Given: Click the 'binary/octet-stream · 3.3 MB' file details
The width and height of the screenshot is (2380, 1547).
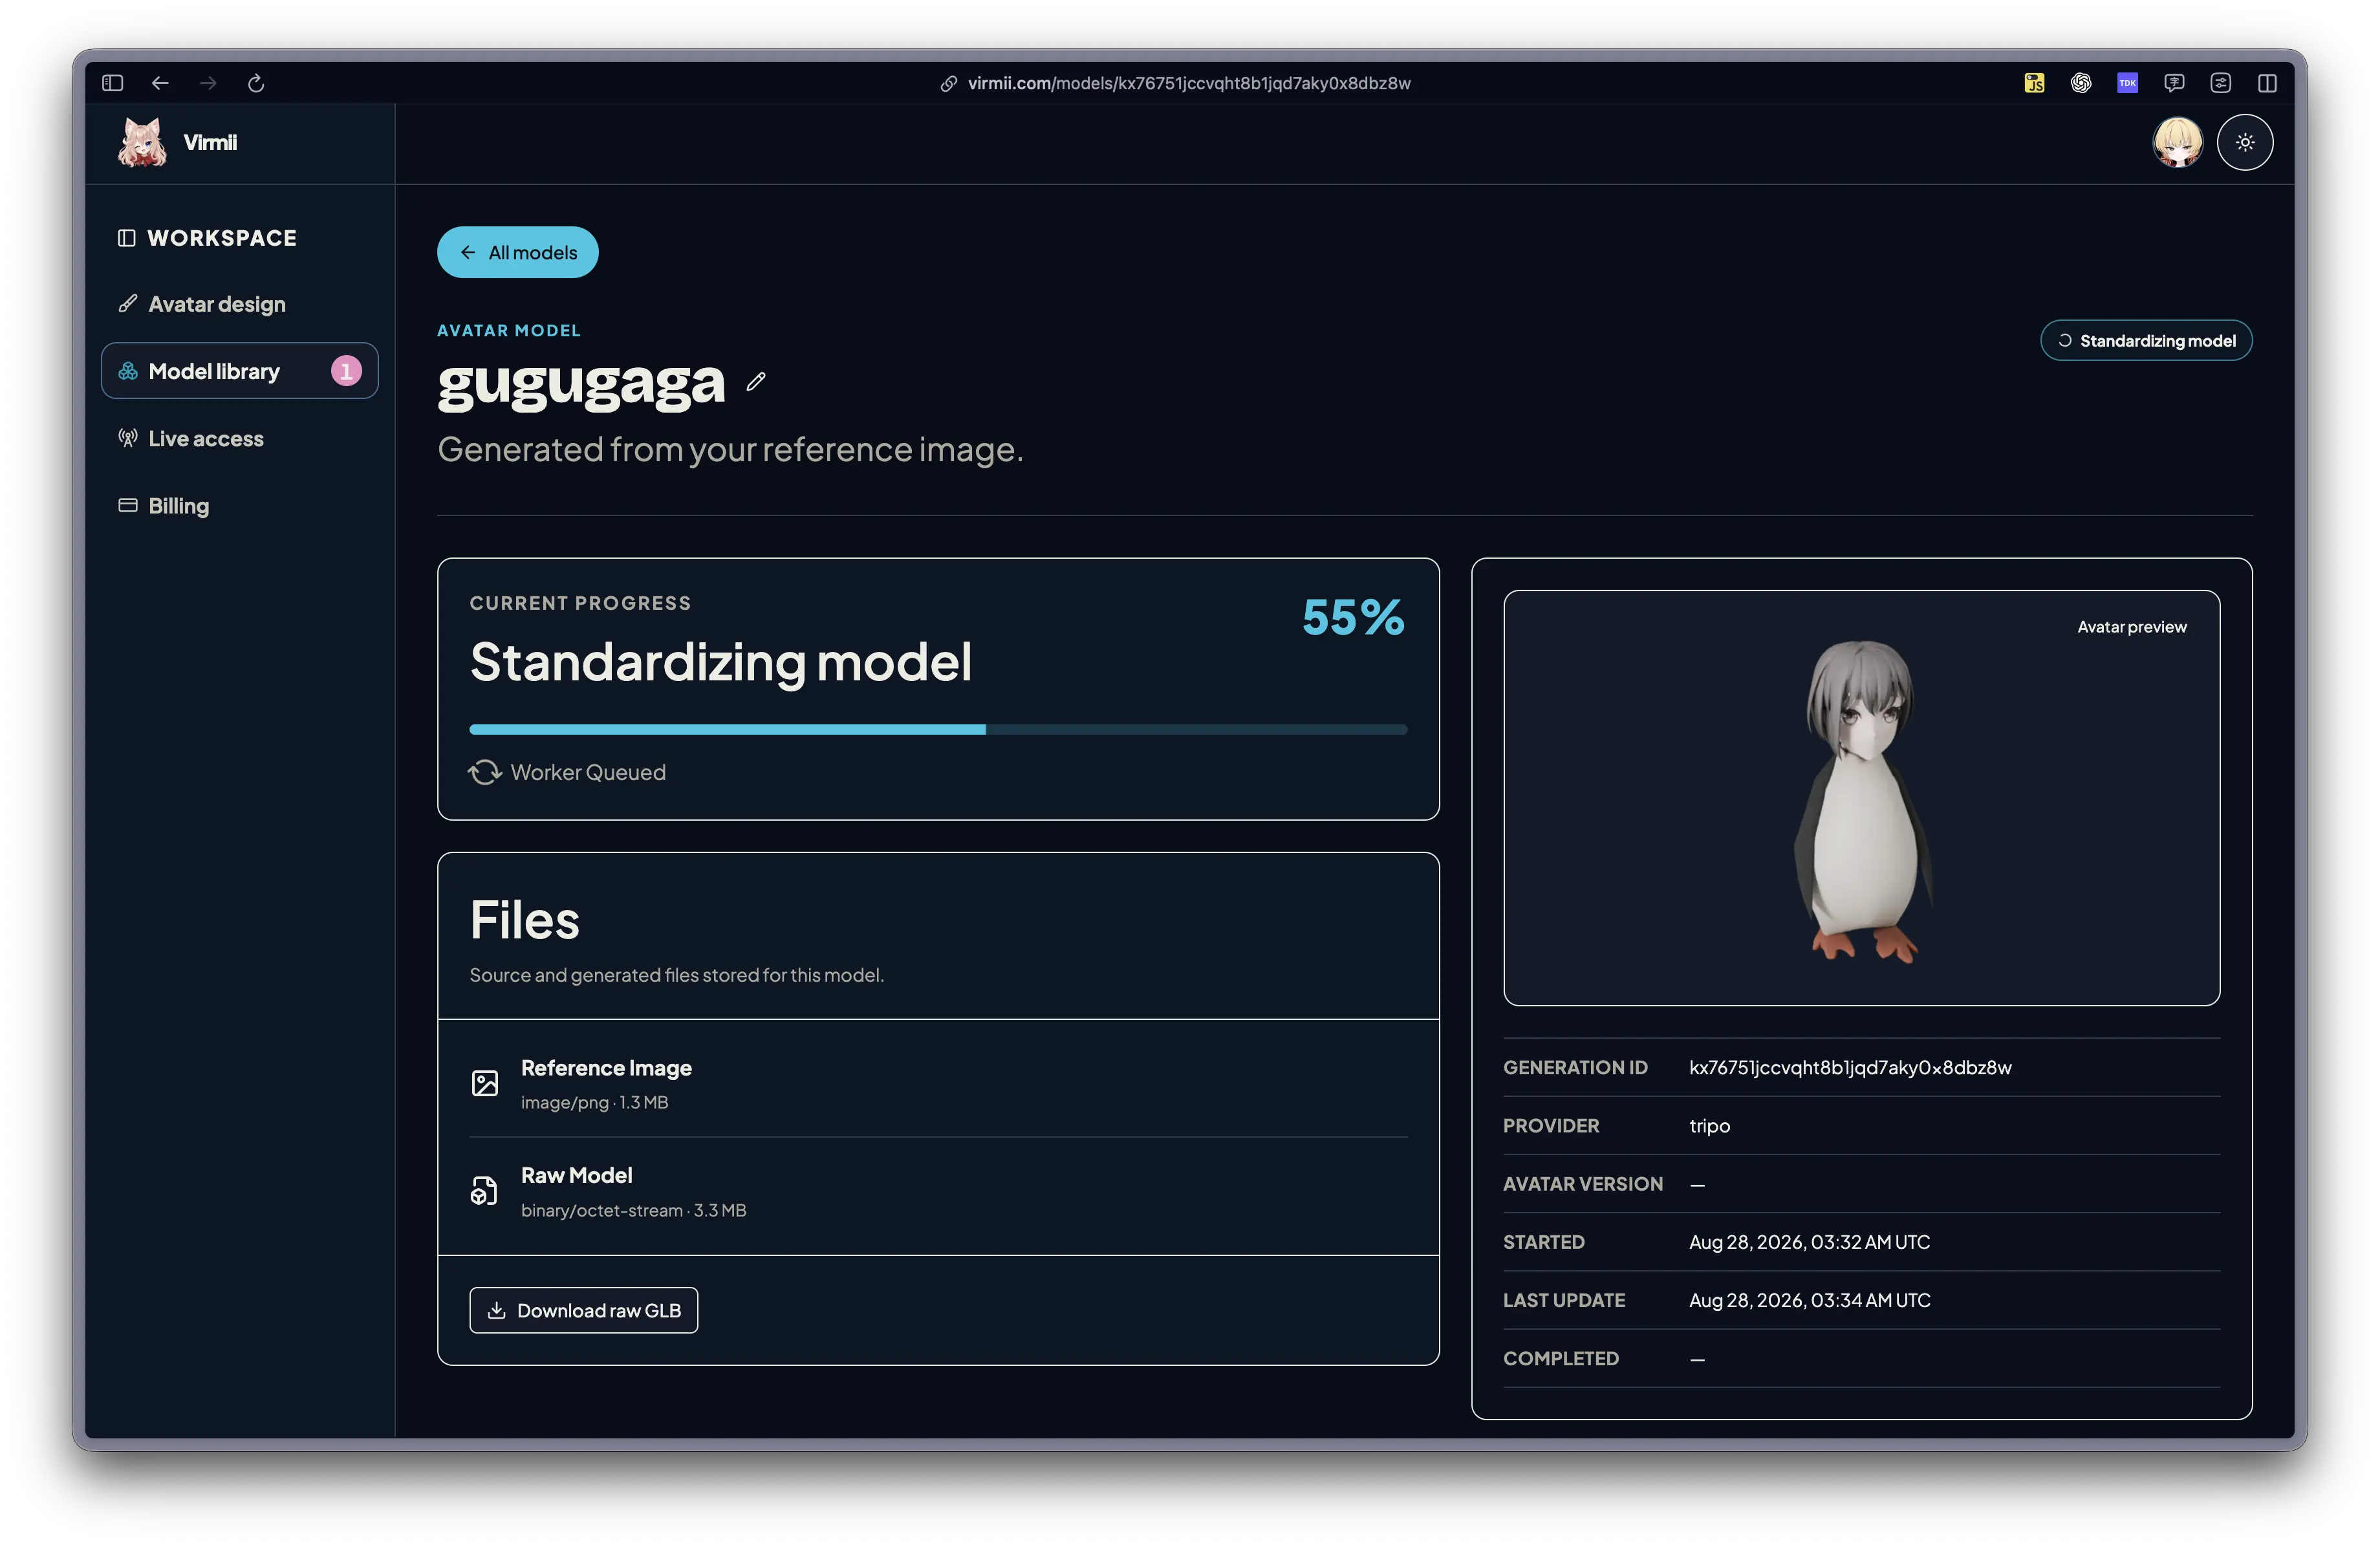Looking at the screenshot, I should pyautogui.click(x=633, y=1210).
